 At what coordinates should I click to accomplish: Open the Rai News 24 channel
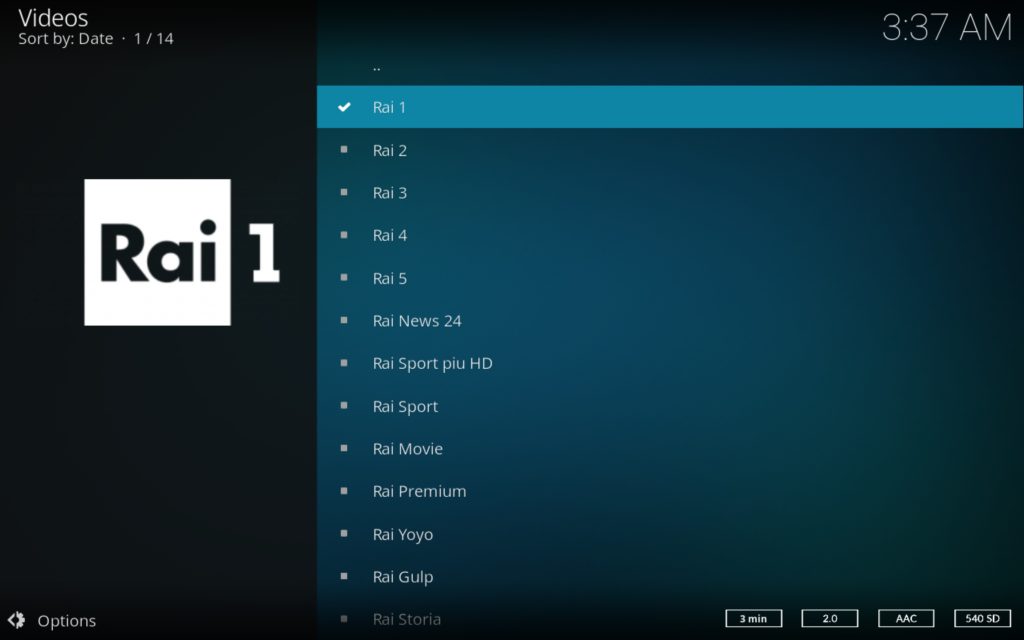pos(417,321)
